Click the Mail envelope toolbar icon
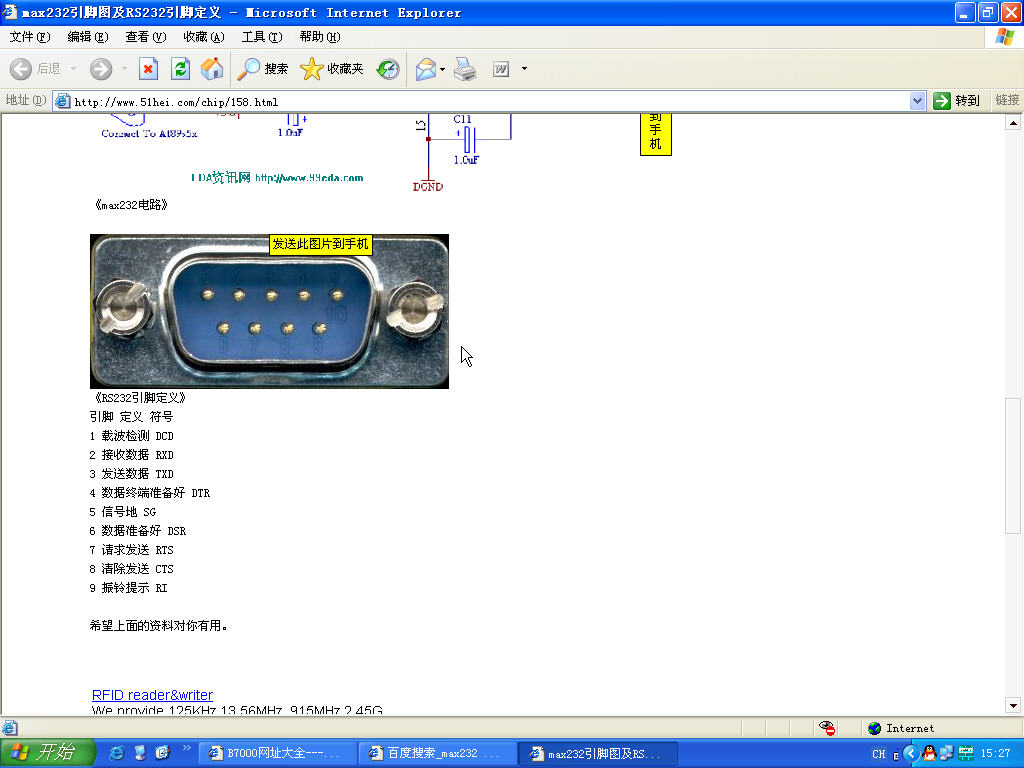 426,69
